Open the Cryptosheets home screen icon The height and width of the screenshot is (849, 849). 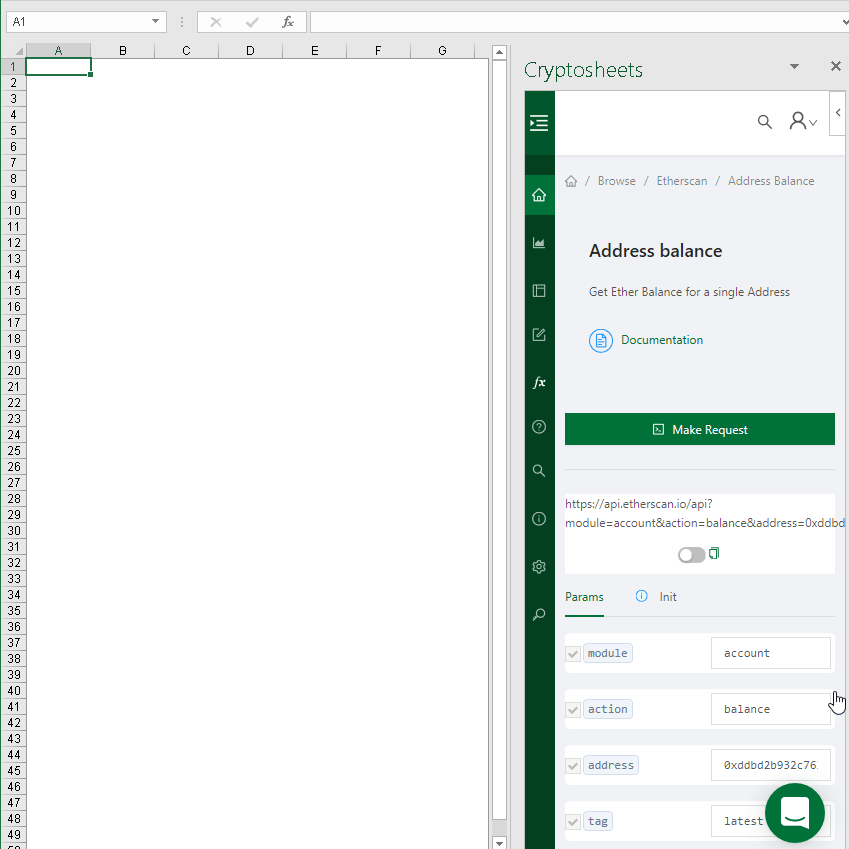(538, 194)
